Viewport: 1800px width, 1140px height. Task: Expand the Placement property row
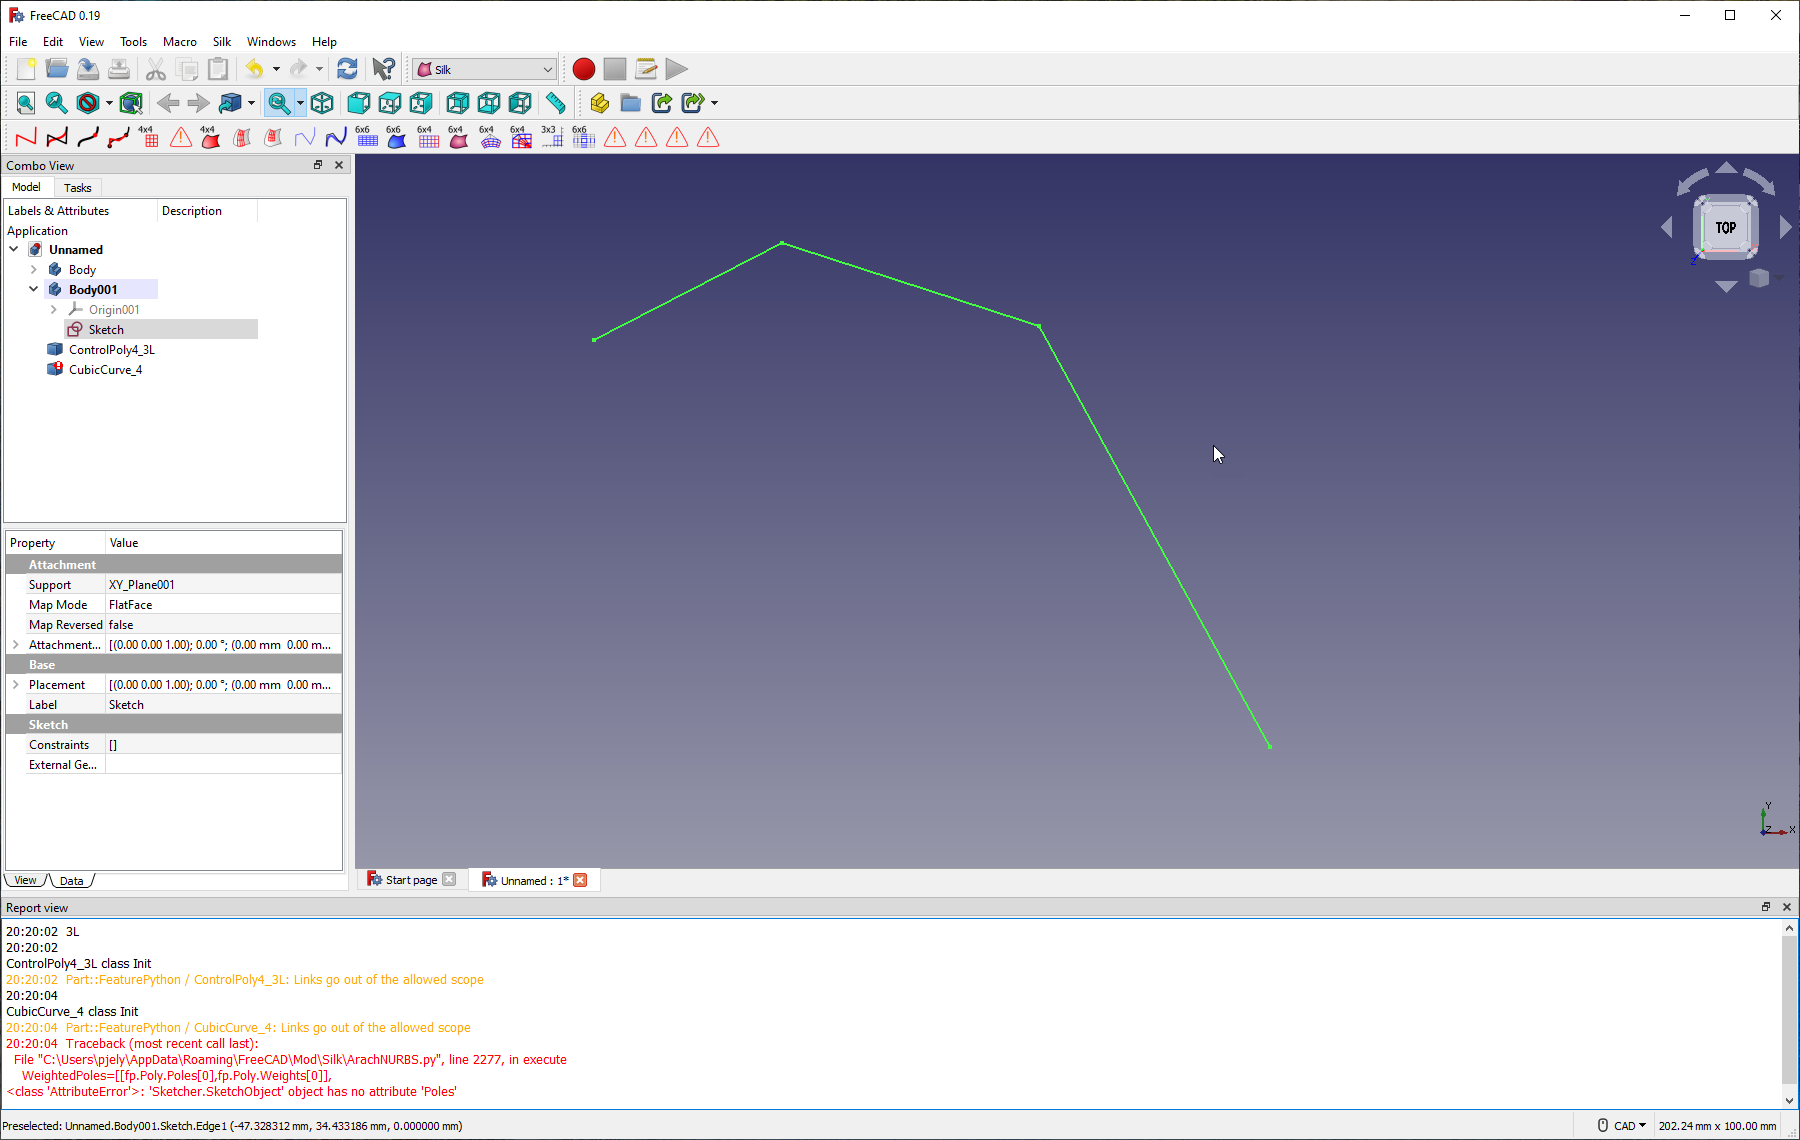[x=16, y=684]
